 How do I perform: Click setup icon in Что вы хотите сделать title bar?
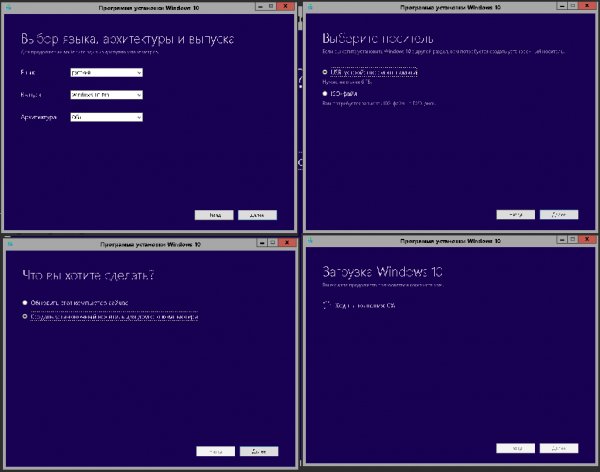point(10,244)
